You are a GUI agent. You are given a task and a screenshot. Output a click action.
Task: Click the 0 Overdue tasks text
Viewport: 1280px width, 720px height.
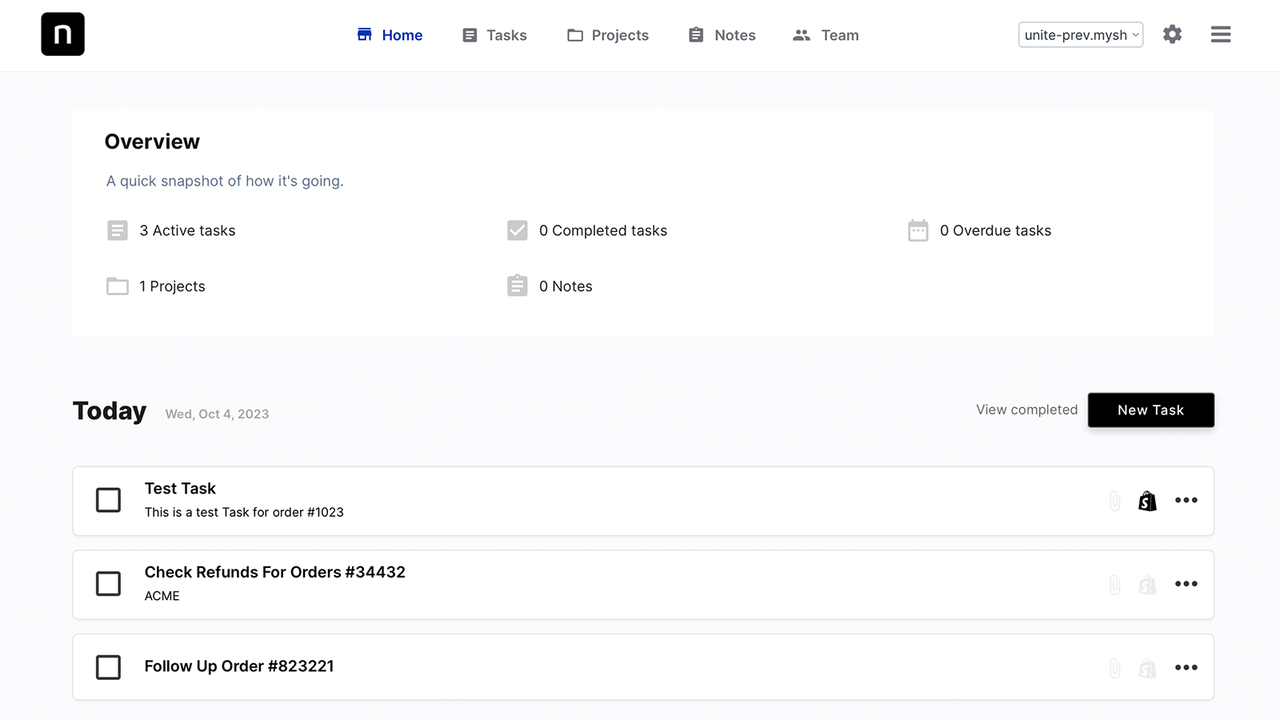point(996,231)
